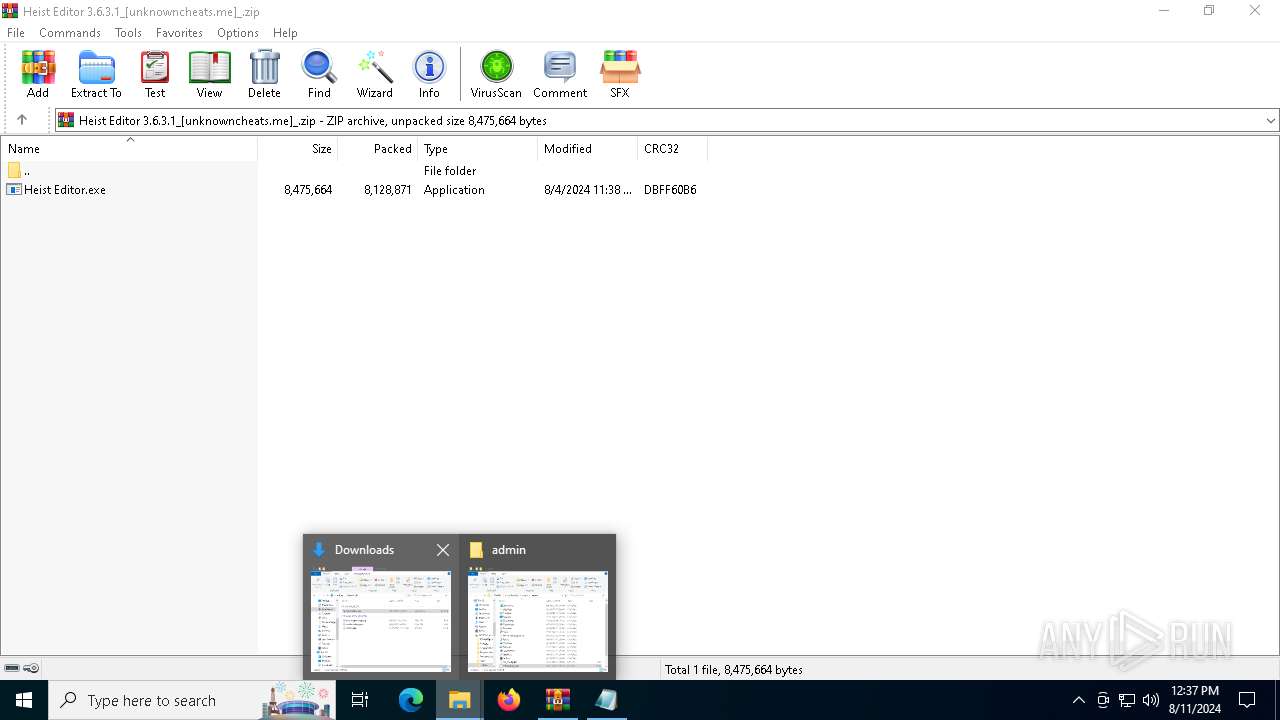Click the Delete trash icon
1280x720 pixels.
tap(264, 74)
